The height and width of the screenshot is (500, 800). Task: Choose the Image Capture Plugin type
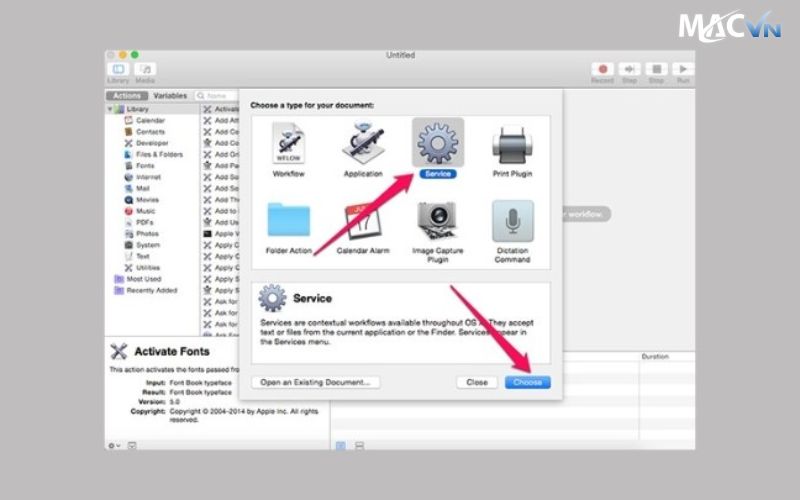coord(438,232)
